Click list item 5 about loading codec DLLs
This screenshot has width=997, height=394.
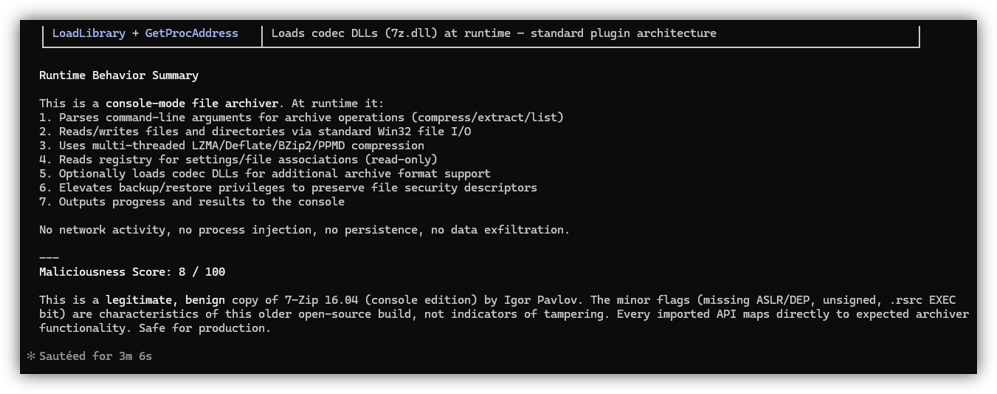[x=265, y=173]
